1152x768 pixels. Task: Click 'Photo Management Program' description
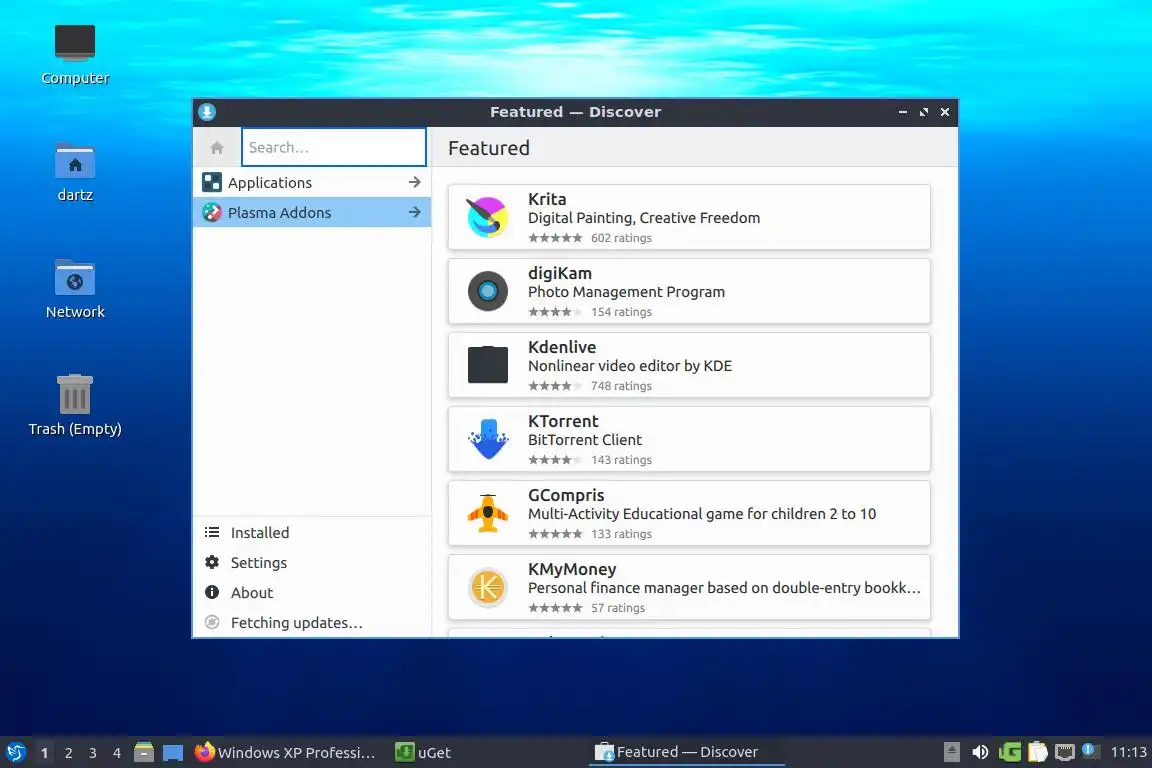[627, 292]
